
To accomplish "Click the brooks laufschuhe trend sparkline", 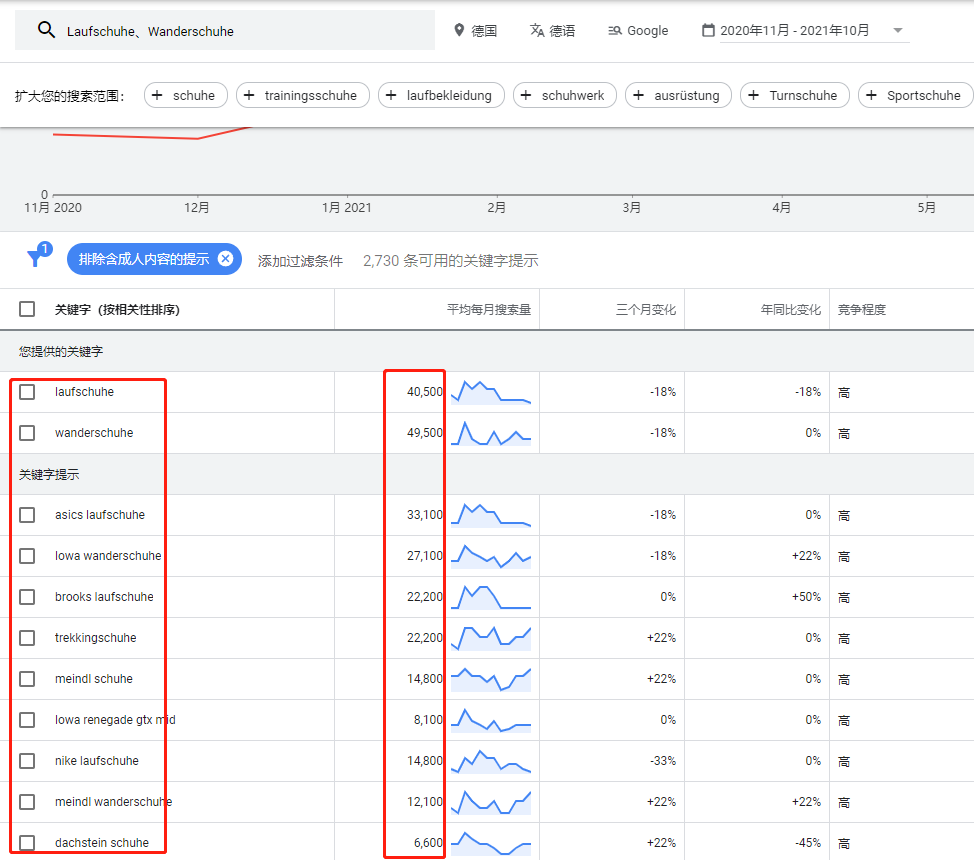I will pyautogui.click(x=491, y=597).
